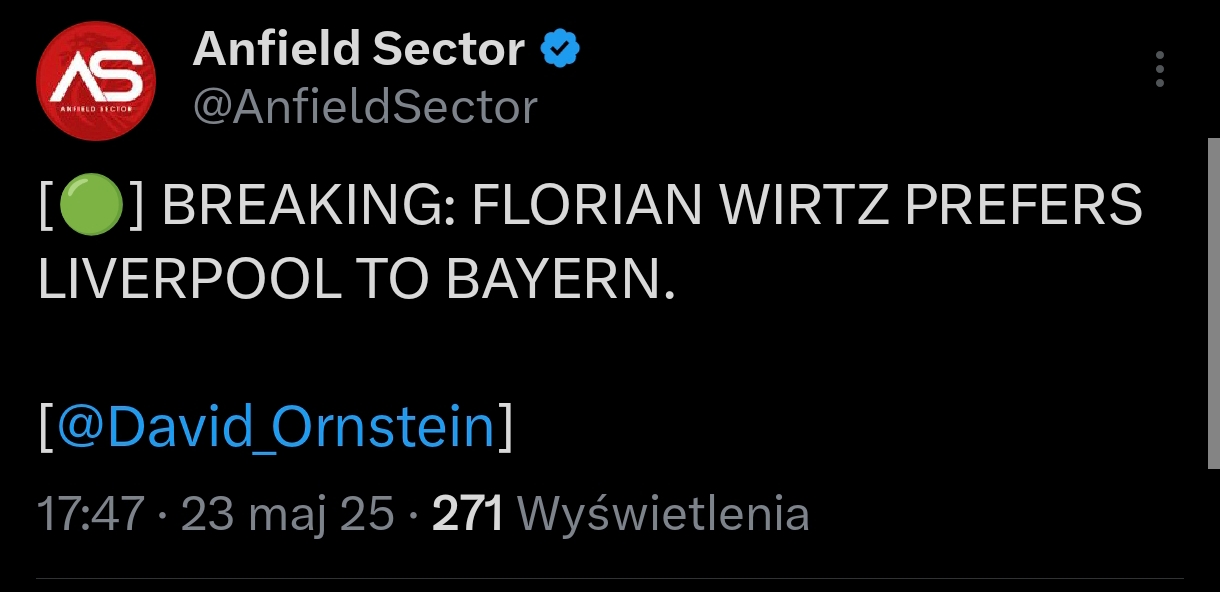Screen dimensions: 1220x592
Task: Click the 271 view count number
Action: click(466, 514)
